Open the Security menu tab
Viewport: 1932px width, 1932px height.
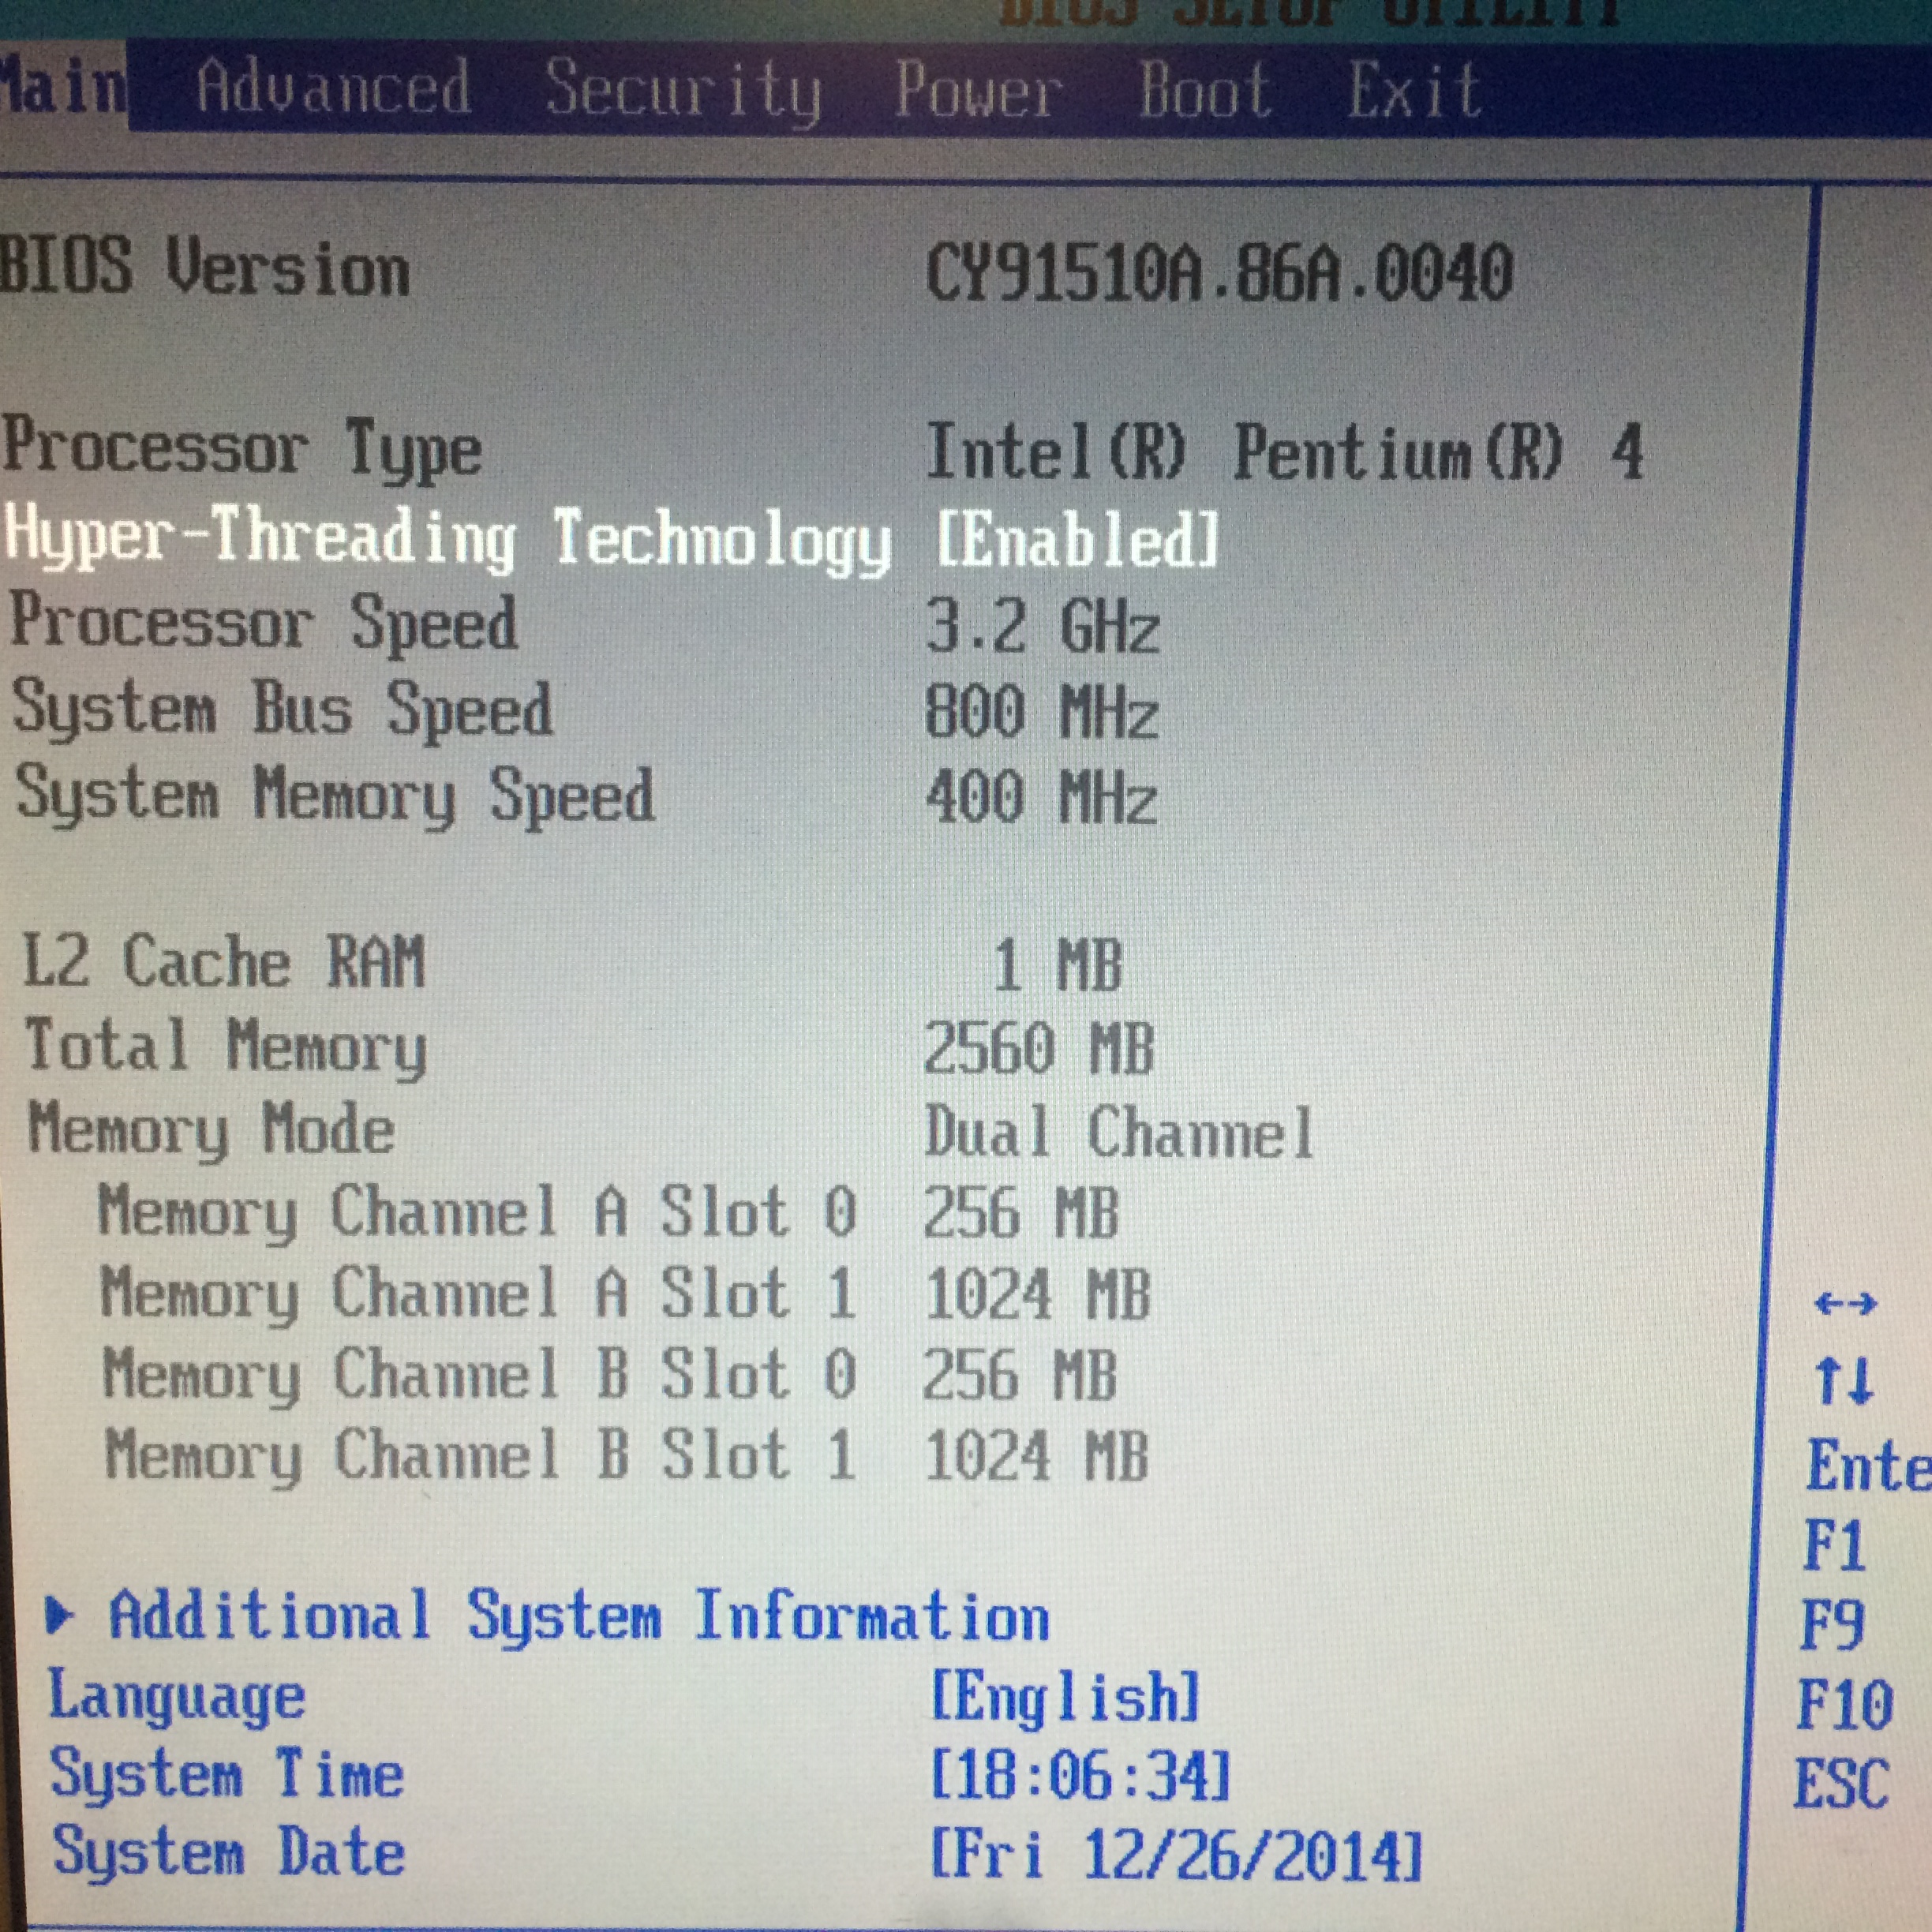[684, 92]
